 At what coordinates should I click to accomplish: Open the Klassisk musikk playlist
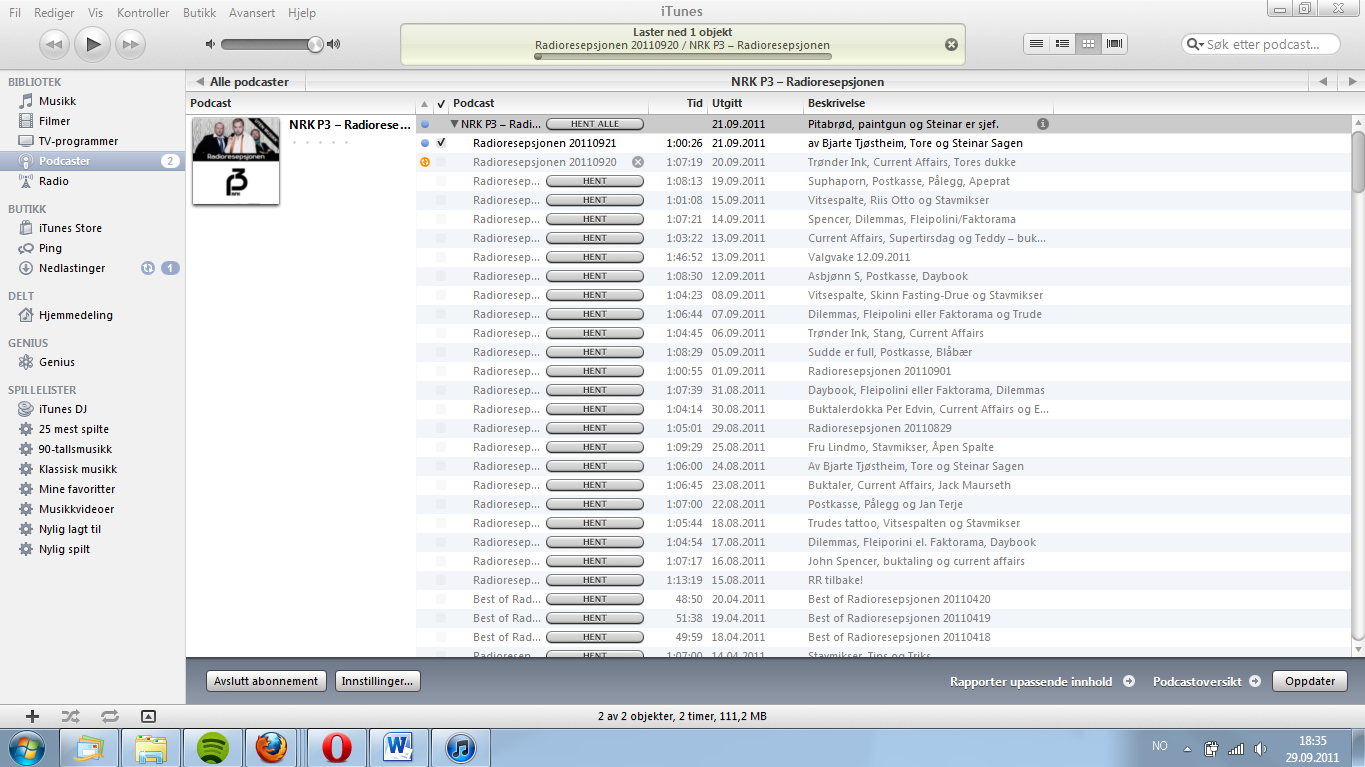click(x=78, y=469)
